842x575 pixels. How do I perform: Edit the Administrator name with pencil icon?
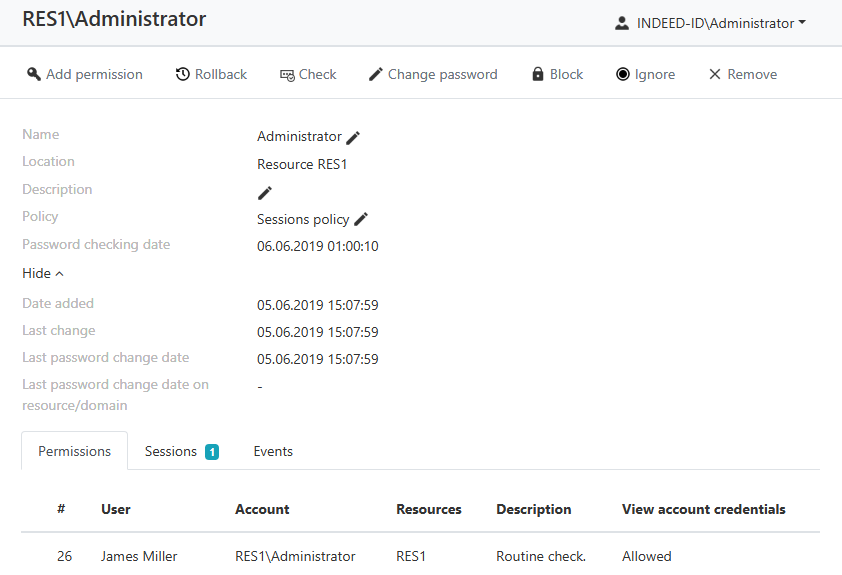point(353,138)
